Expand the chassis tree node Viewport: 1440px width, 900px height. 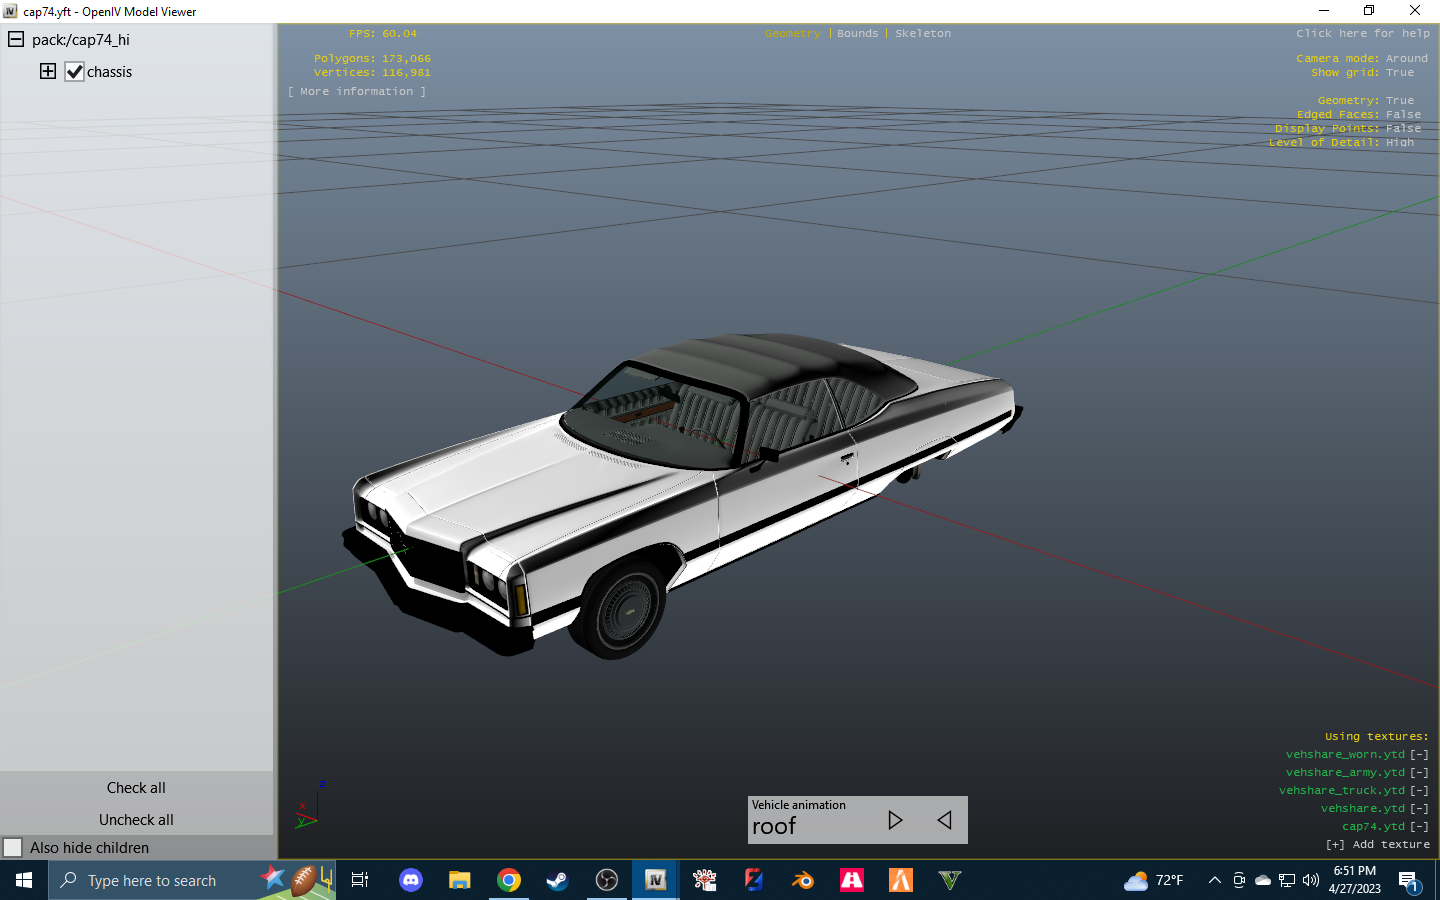[x=48, y=71]
